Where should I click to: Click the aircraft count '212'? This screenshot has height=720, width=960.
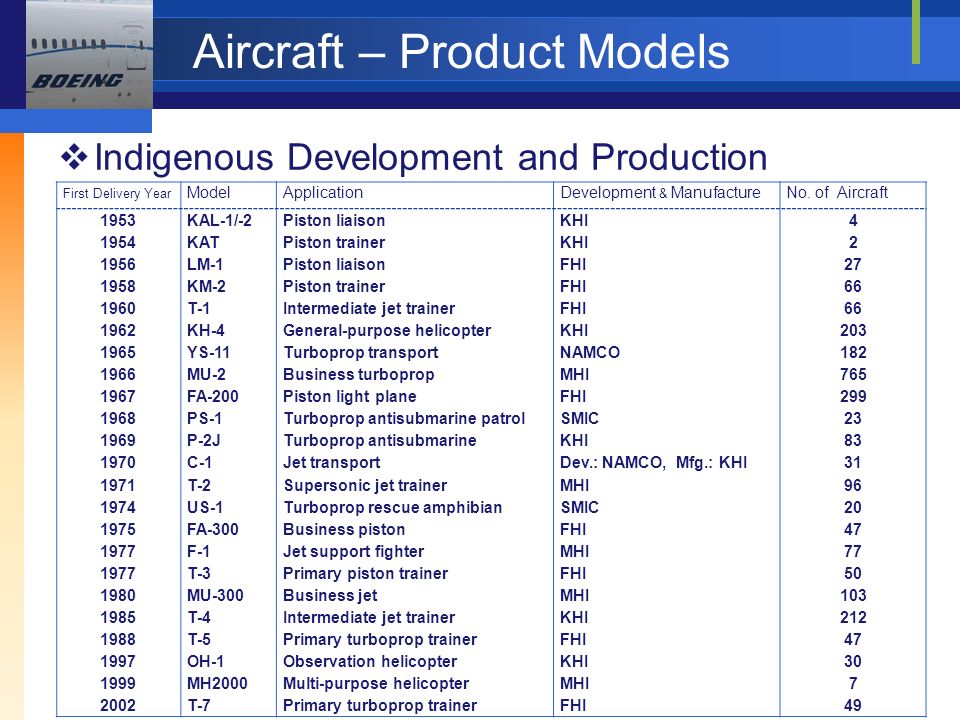point(853,618)
